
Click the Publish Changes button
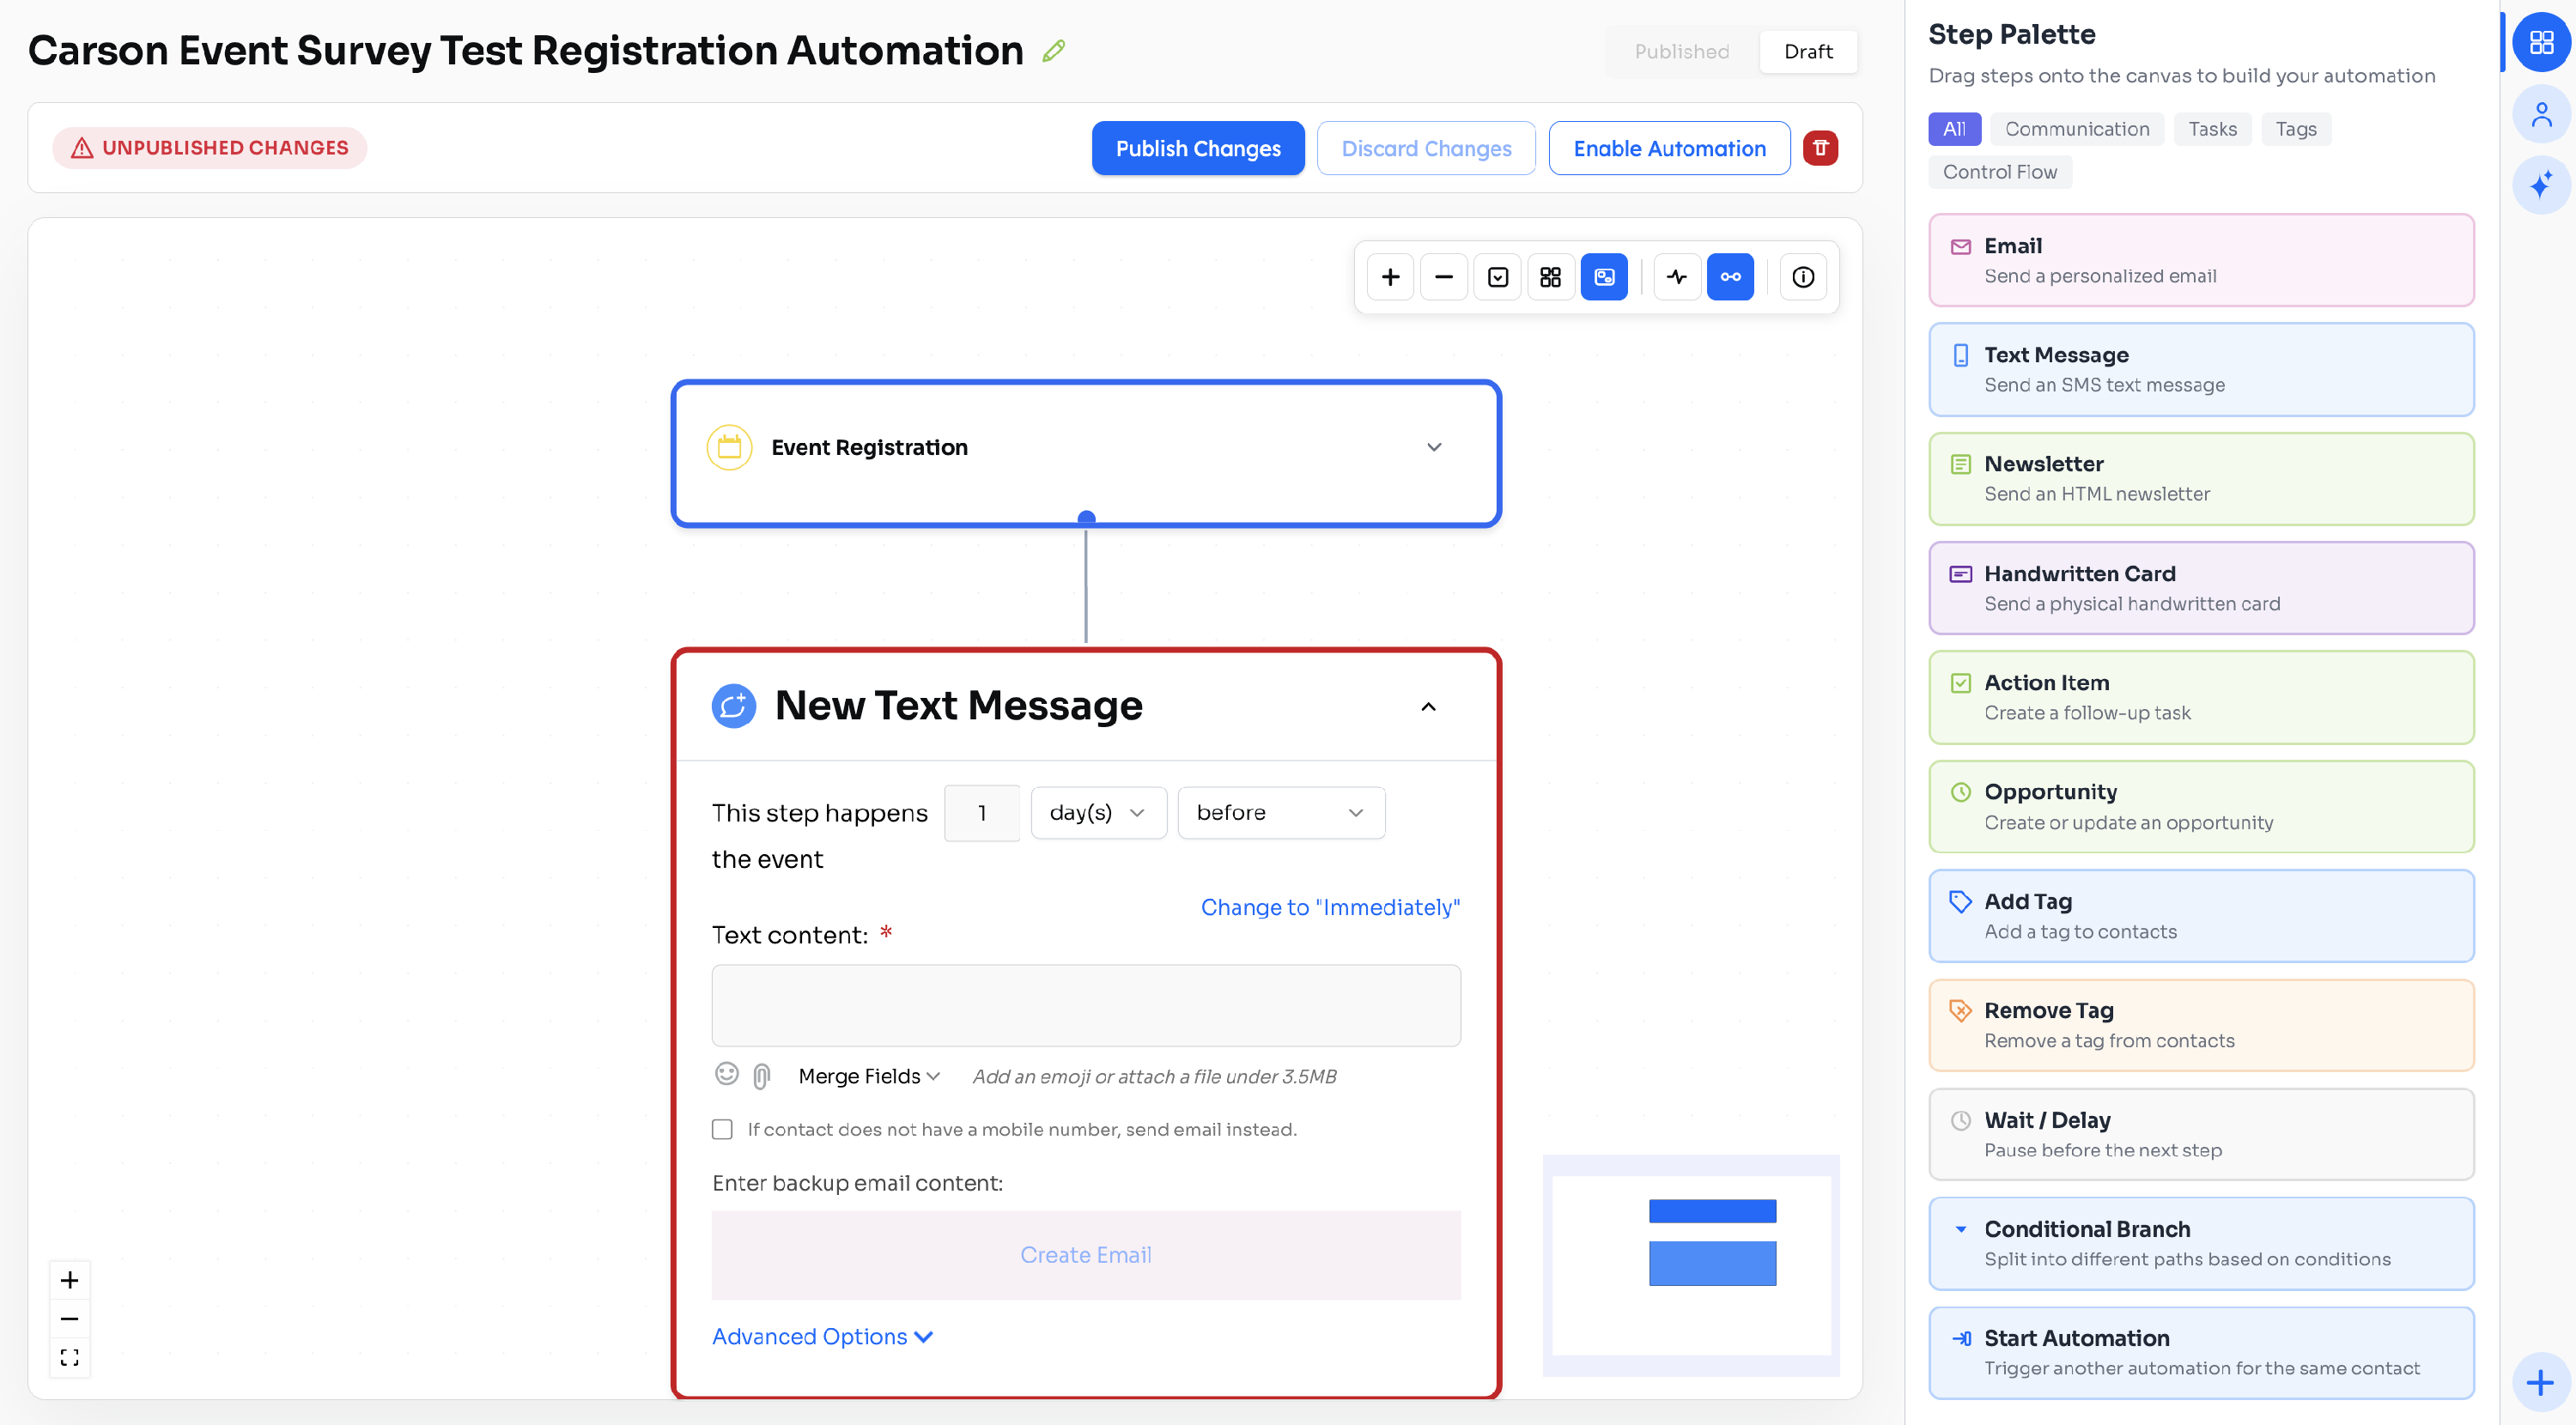[1197, 148]
